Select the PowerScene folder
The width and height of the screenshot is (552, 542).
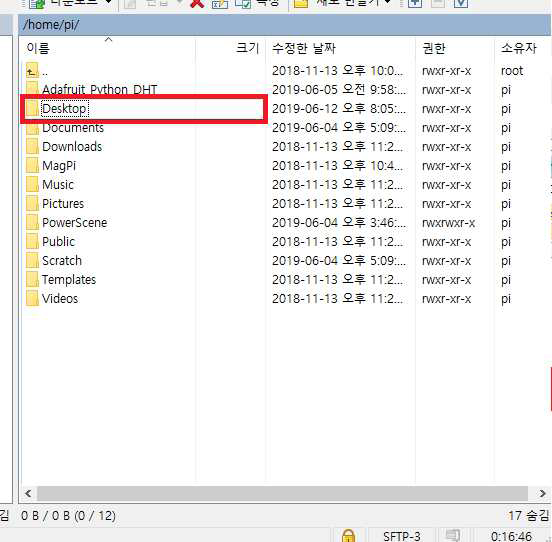(74, 222)
